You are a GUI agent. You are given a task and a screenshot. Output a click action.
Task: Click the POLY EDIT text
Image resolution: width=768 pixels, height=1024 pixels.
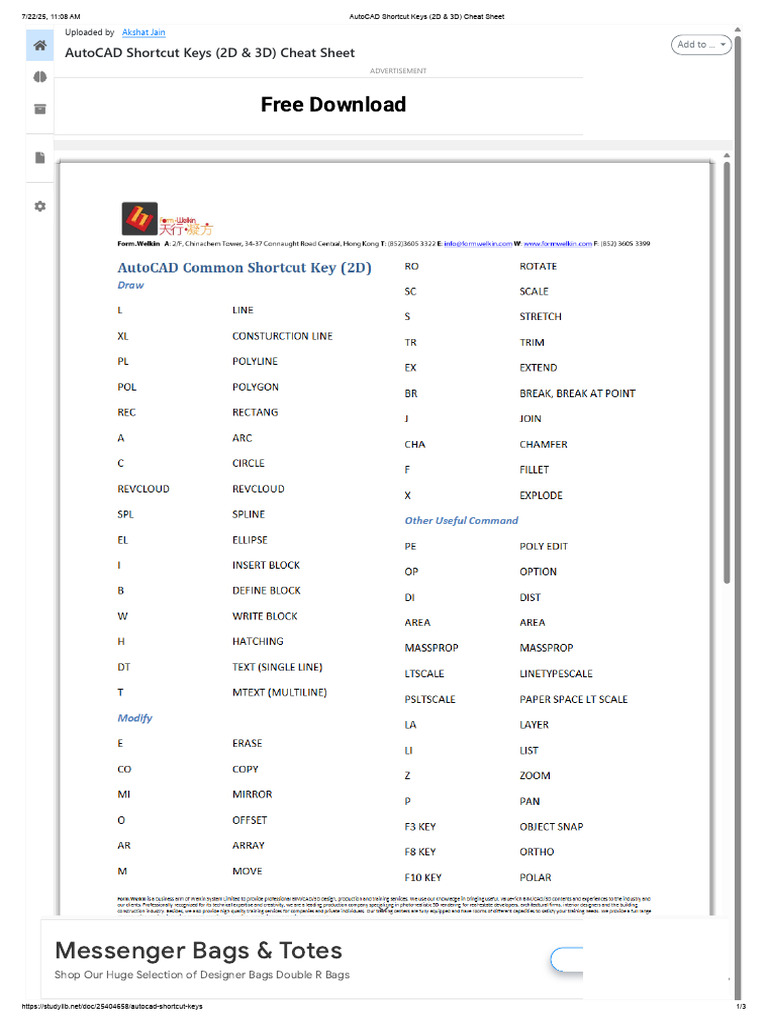[x=543, y=546]
